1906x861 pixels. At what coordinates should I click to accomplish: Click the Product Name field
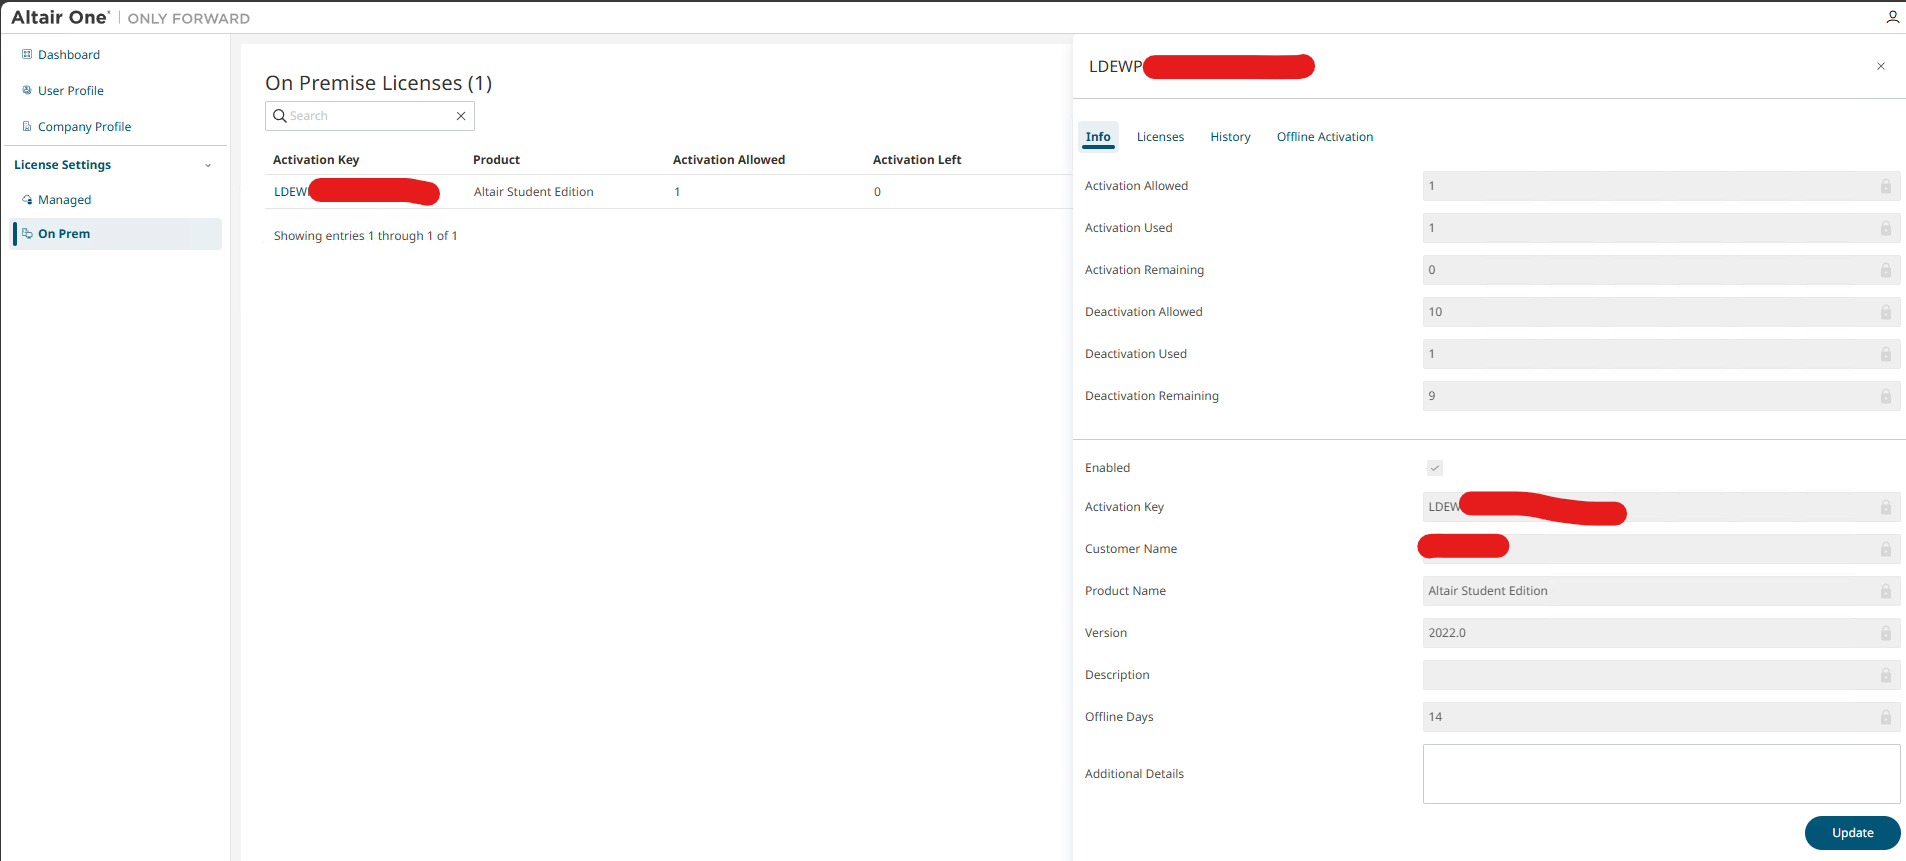click(1661, 591)
